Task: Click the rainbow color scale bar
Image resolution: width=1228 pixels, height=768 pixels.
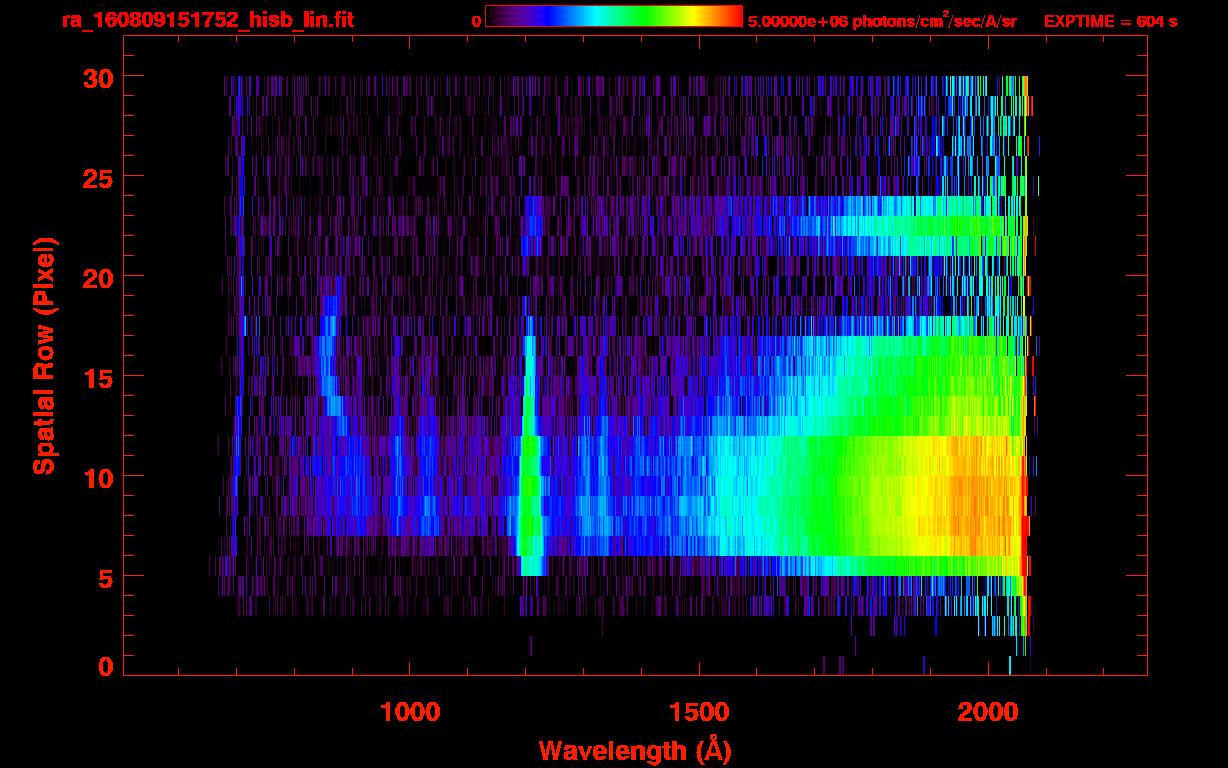Action: click(x=614, y=17)
